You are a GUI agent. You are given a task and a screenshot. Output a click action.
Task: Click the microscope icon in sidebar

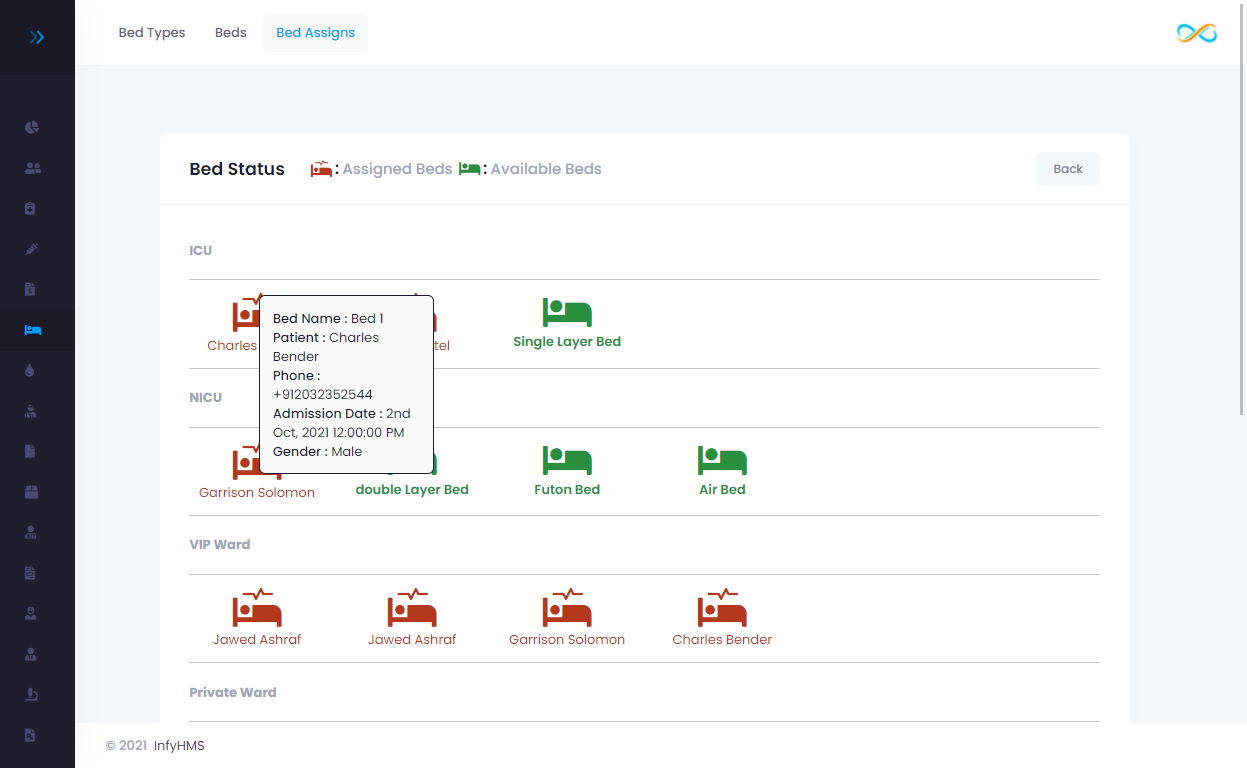coord(31,694)
